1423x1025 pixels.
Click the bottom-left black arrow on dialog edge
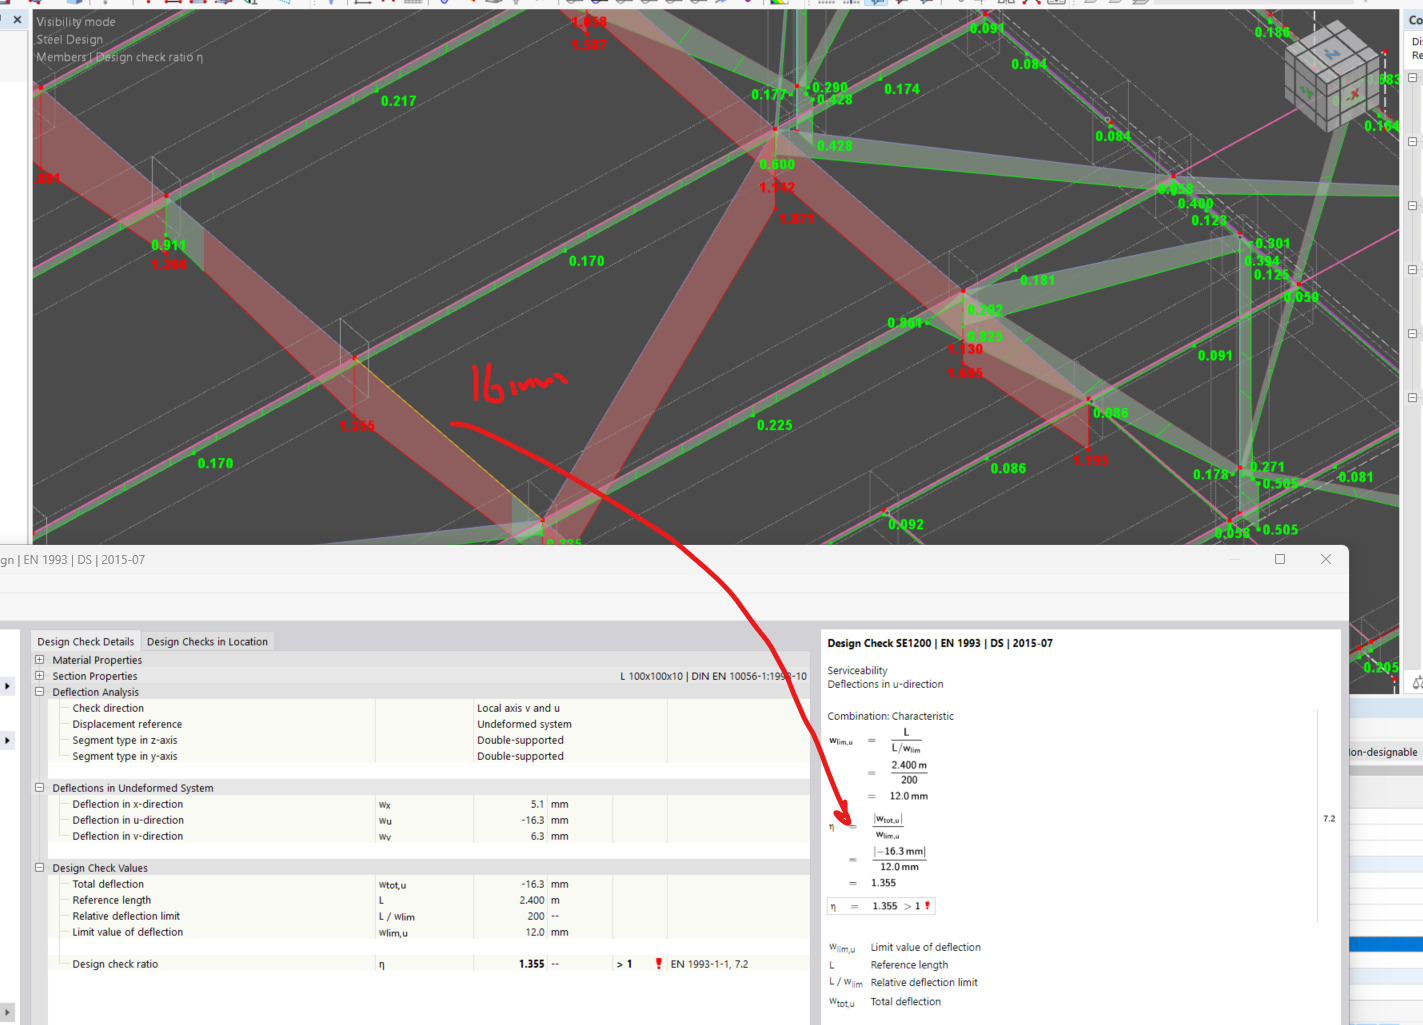[x=8, y=1013]
